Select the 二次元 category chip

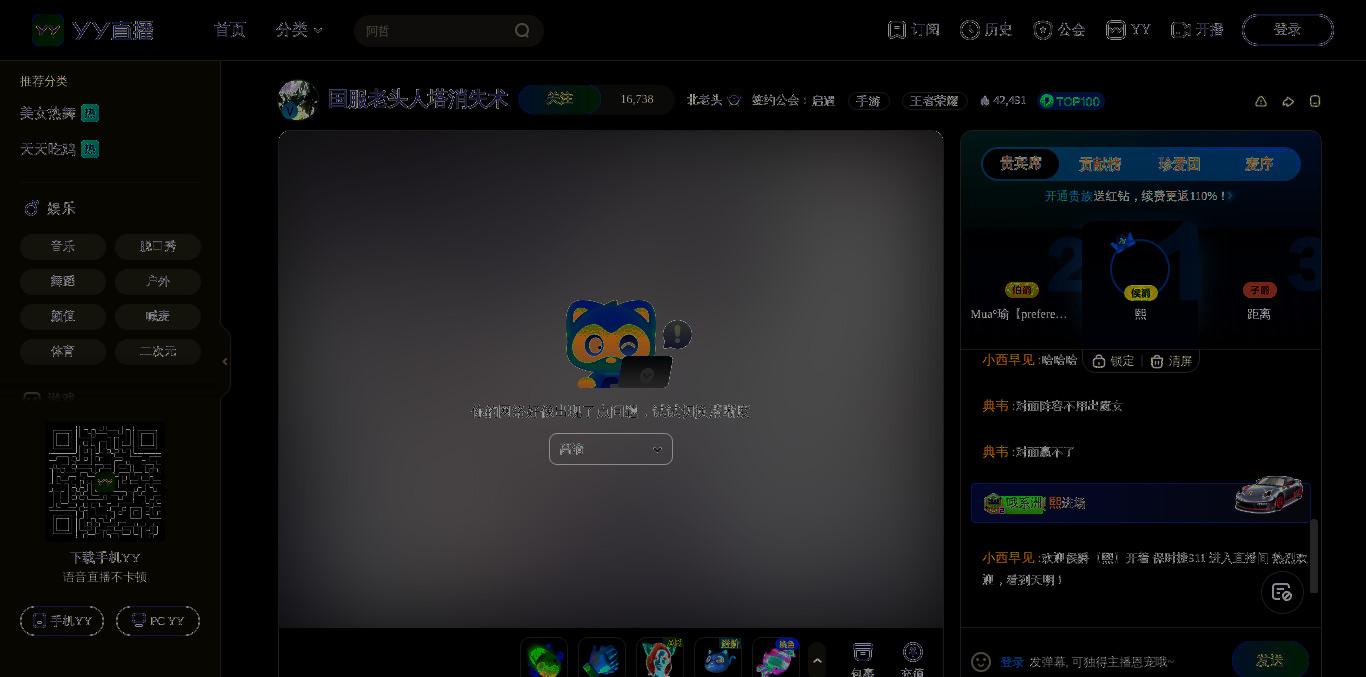click(x=158, y=351)
